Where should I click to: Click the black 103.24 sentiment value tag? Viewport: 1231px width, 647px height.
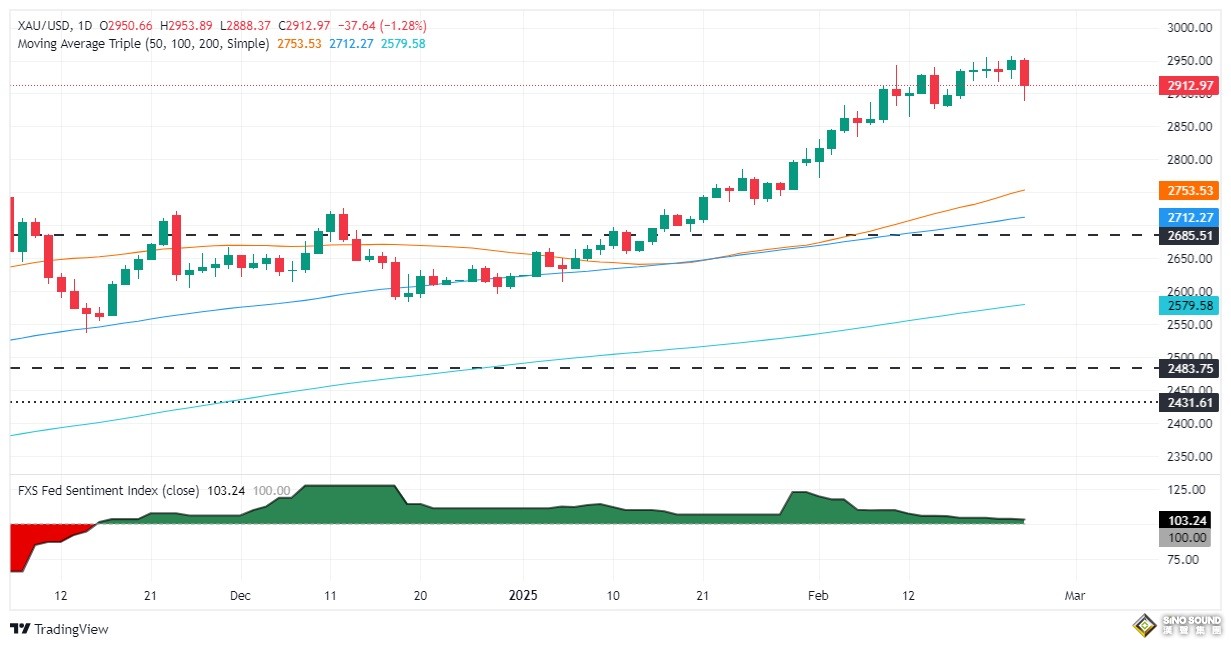click(x=1189, y=521)
